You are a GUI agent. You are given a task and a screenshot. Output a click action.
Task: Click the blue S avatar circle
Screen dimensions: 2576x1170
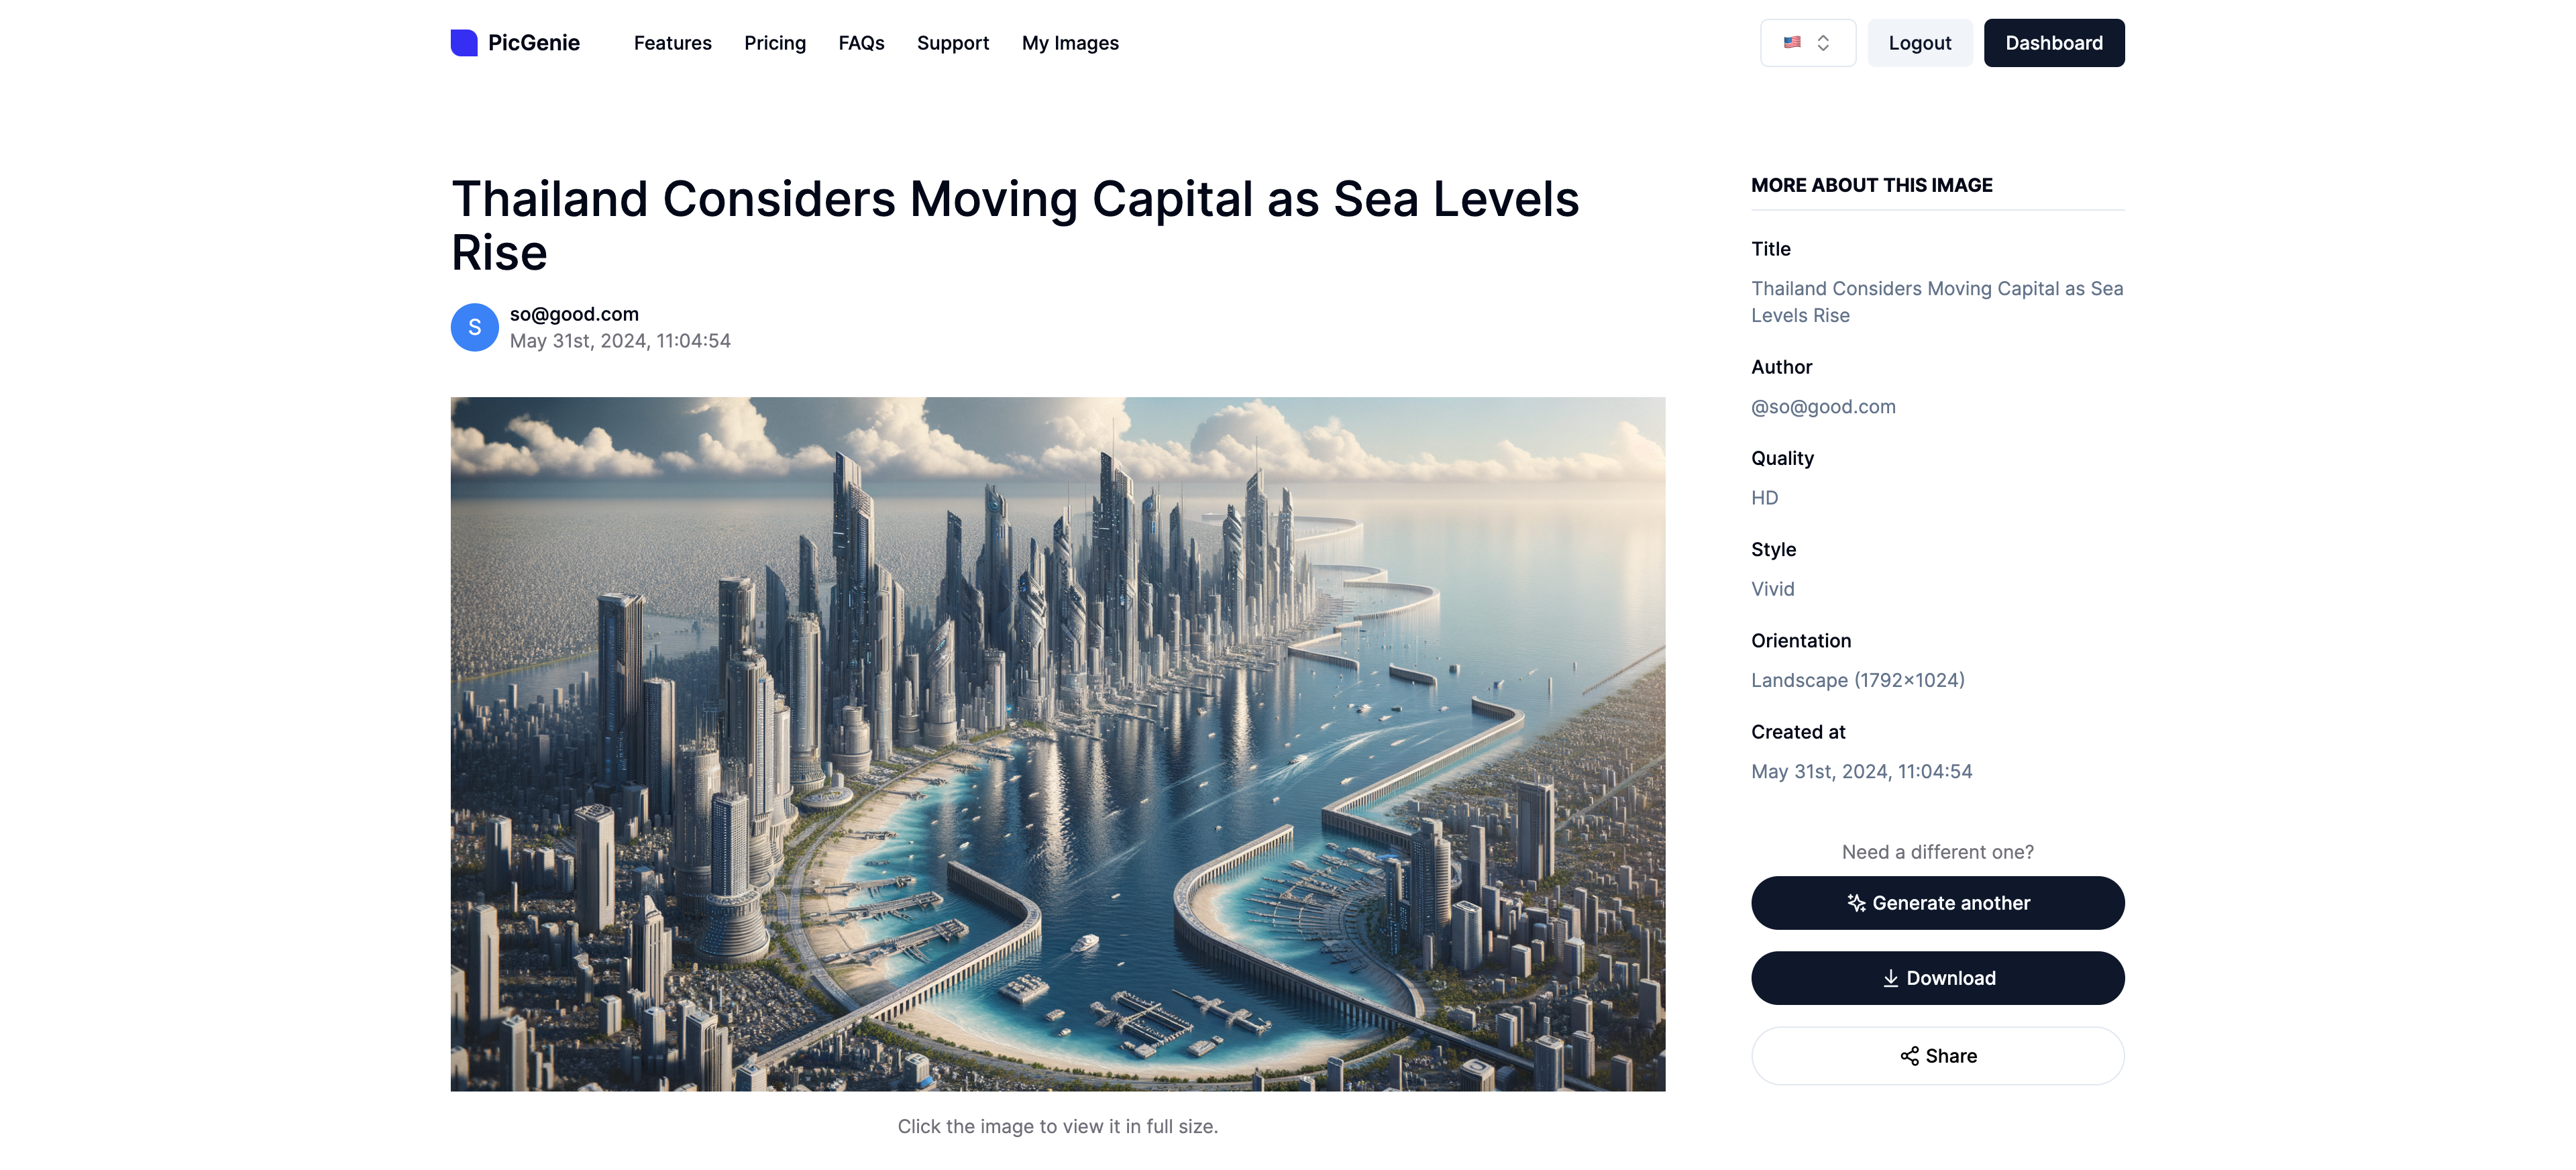coord(475,327)
